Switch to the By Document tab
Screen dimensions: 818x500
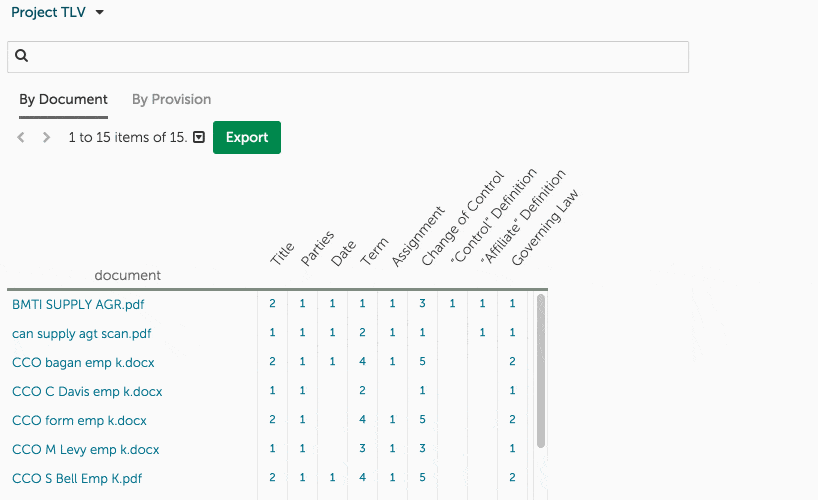tap(63, 99)
